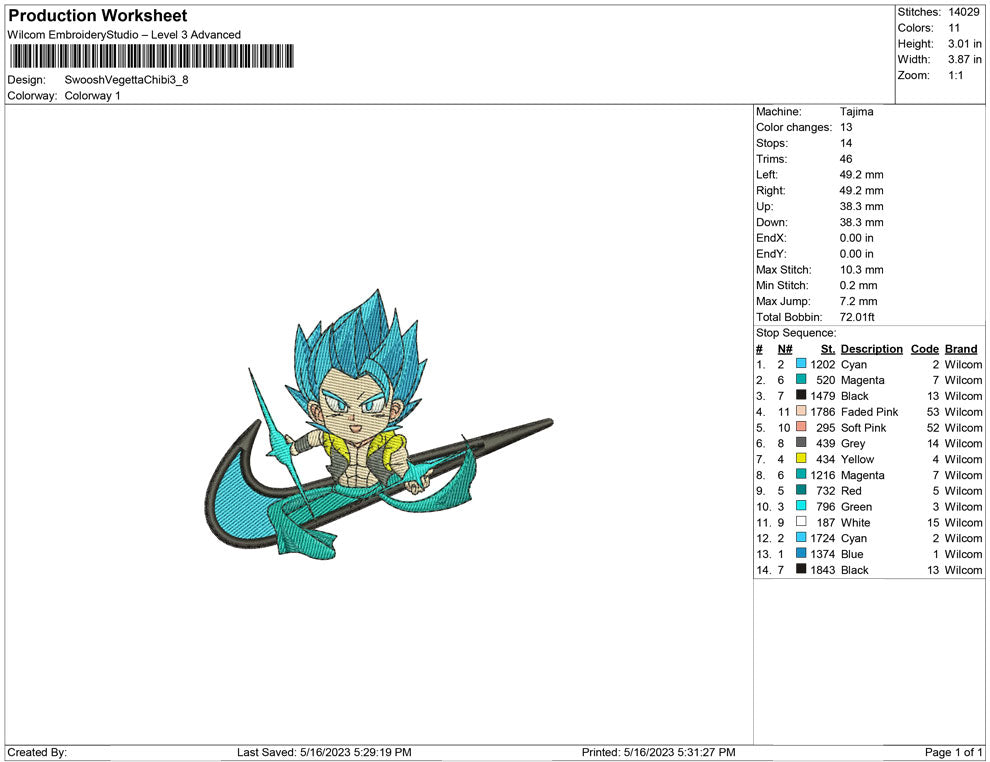Click 'Wilcom EmbroideryStudio – Level 3 Advanced' text
The height and width of the screenshot is (762, 990).
click(124, 35)
